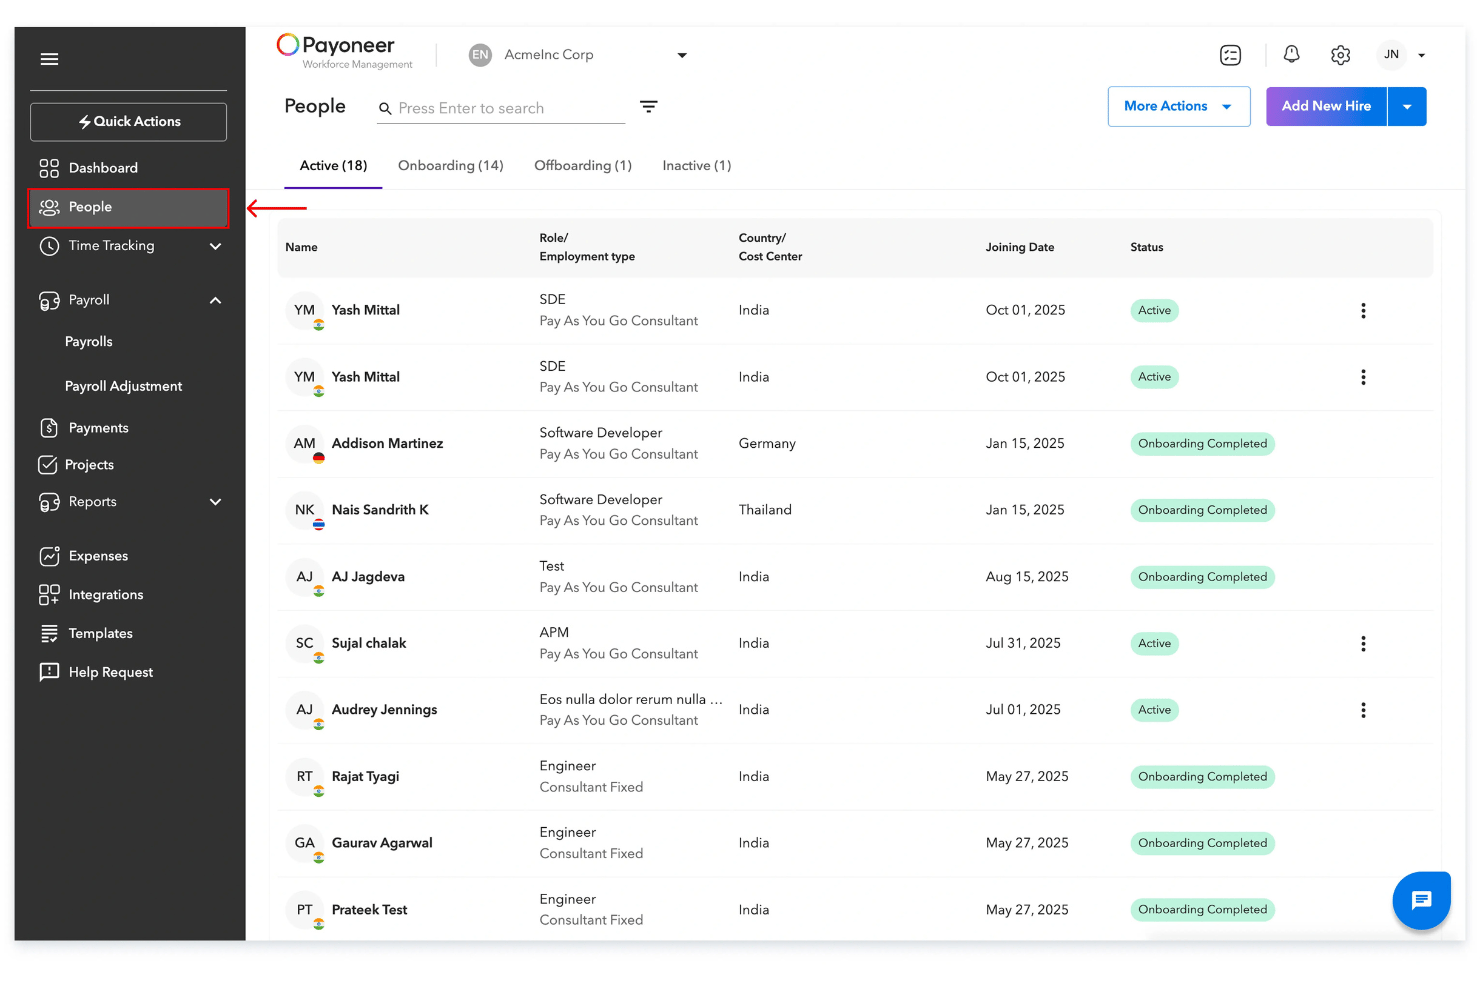This screenshot has height=987, width=1480.
Task: Open the task checklist icon in header
Action: click(x=1231, y=55)
